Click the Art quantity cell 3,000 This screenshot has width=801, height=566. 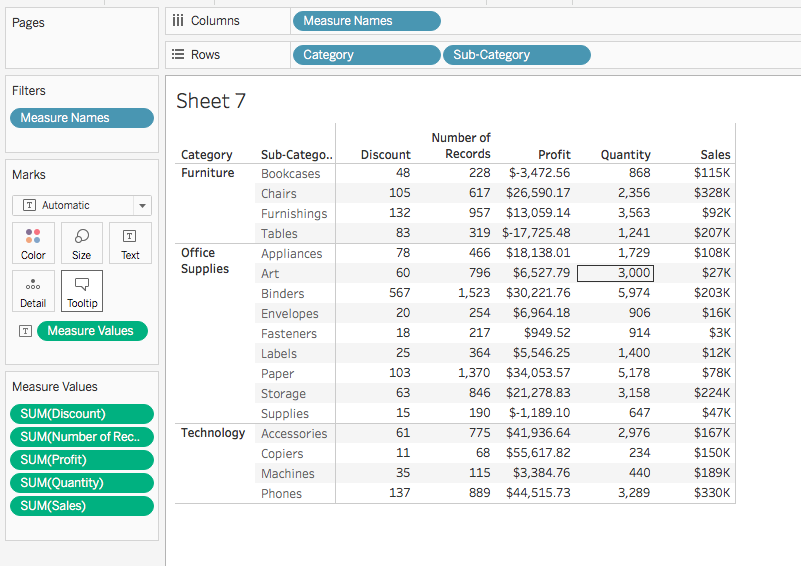point(615,273)
